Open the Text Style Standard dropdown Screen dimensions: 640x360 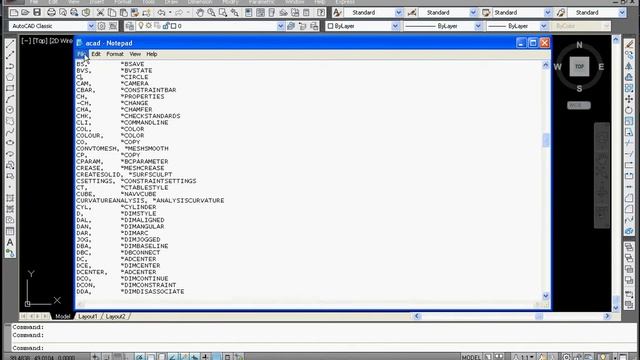(x=398, y=13)
